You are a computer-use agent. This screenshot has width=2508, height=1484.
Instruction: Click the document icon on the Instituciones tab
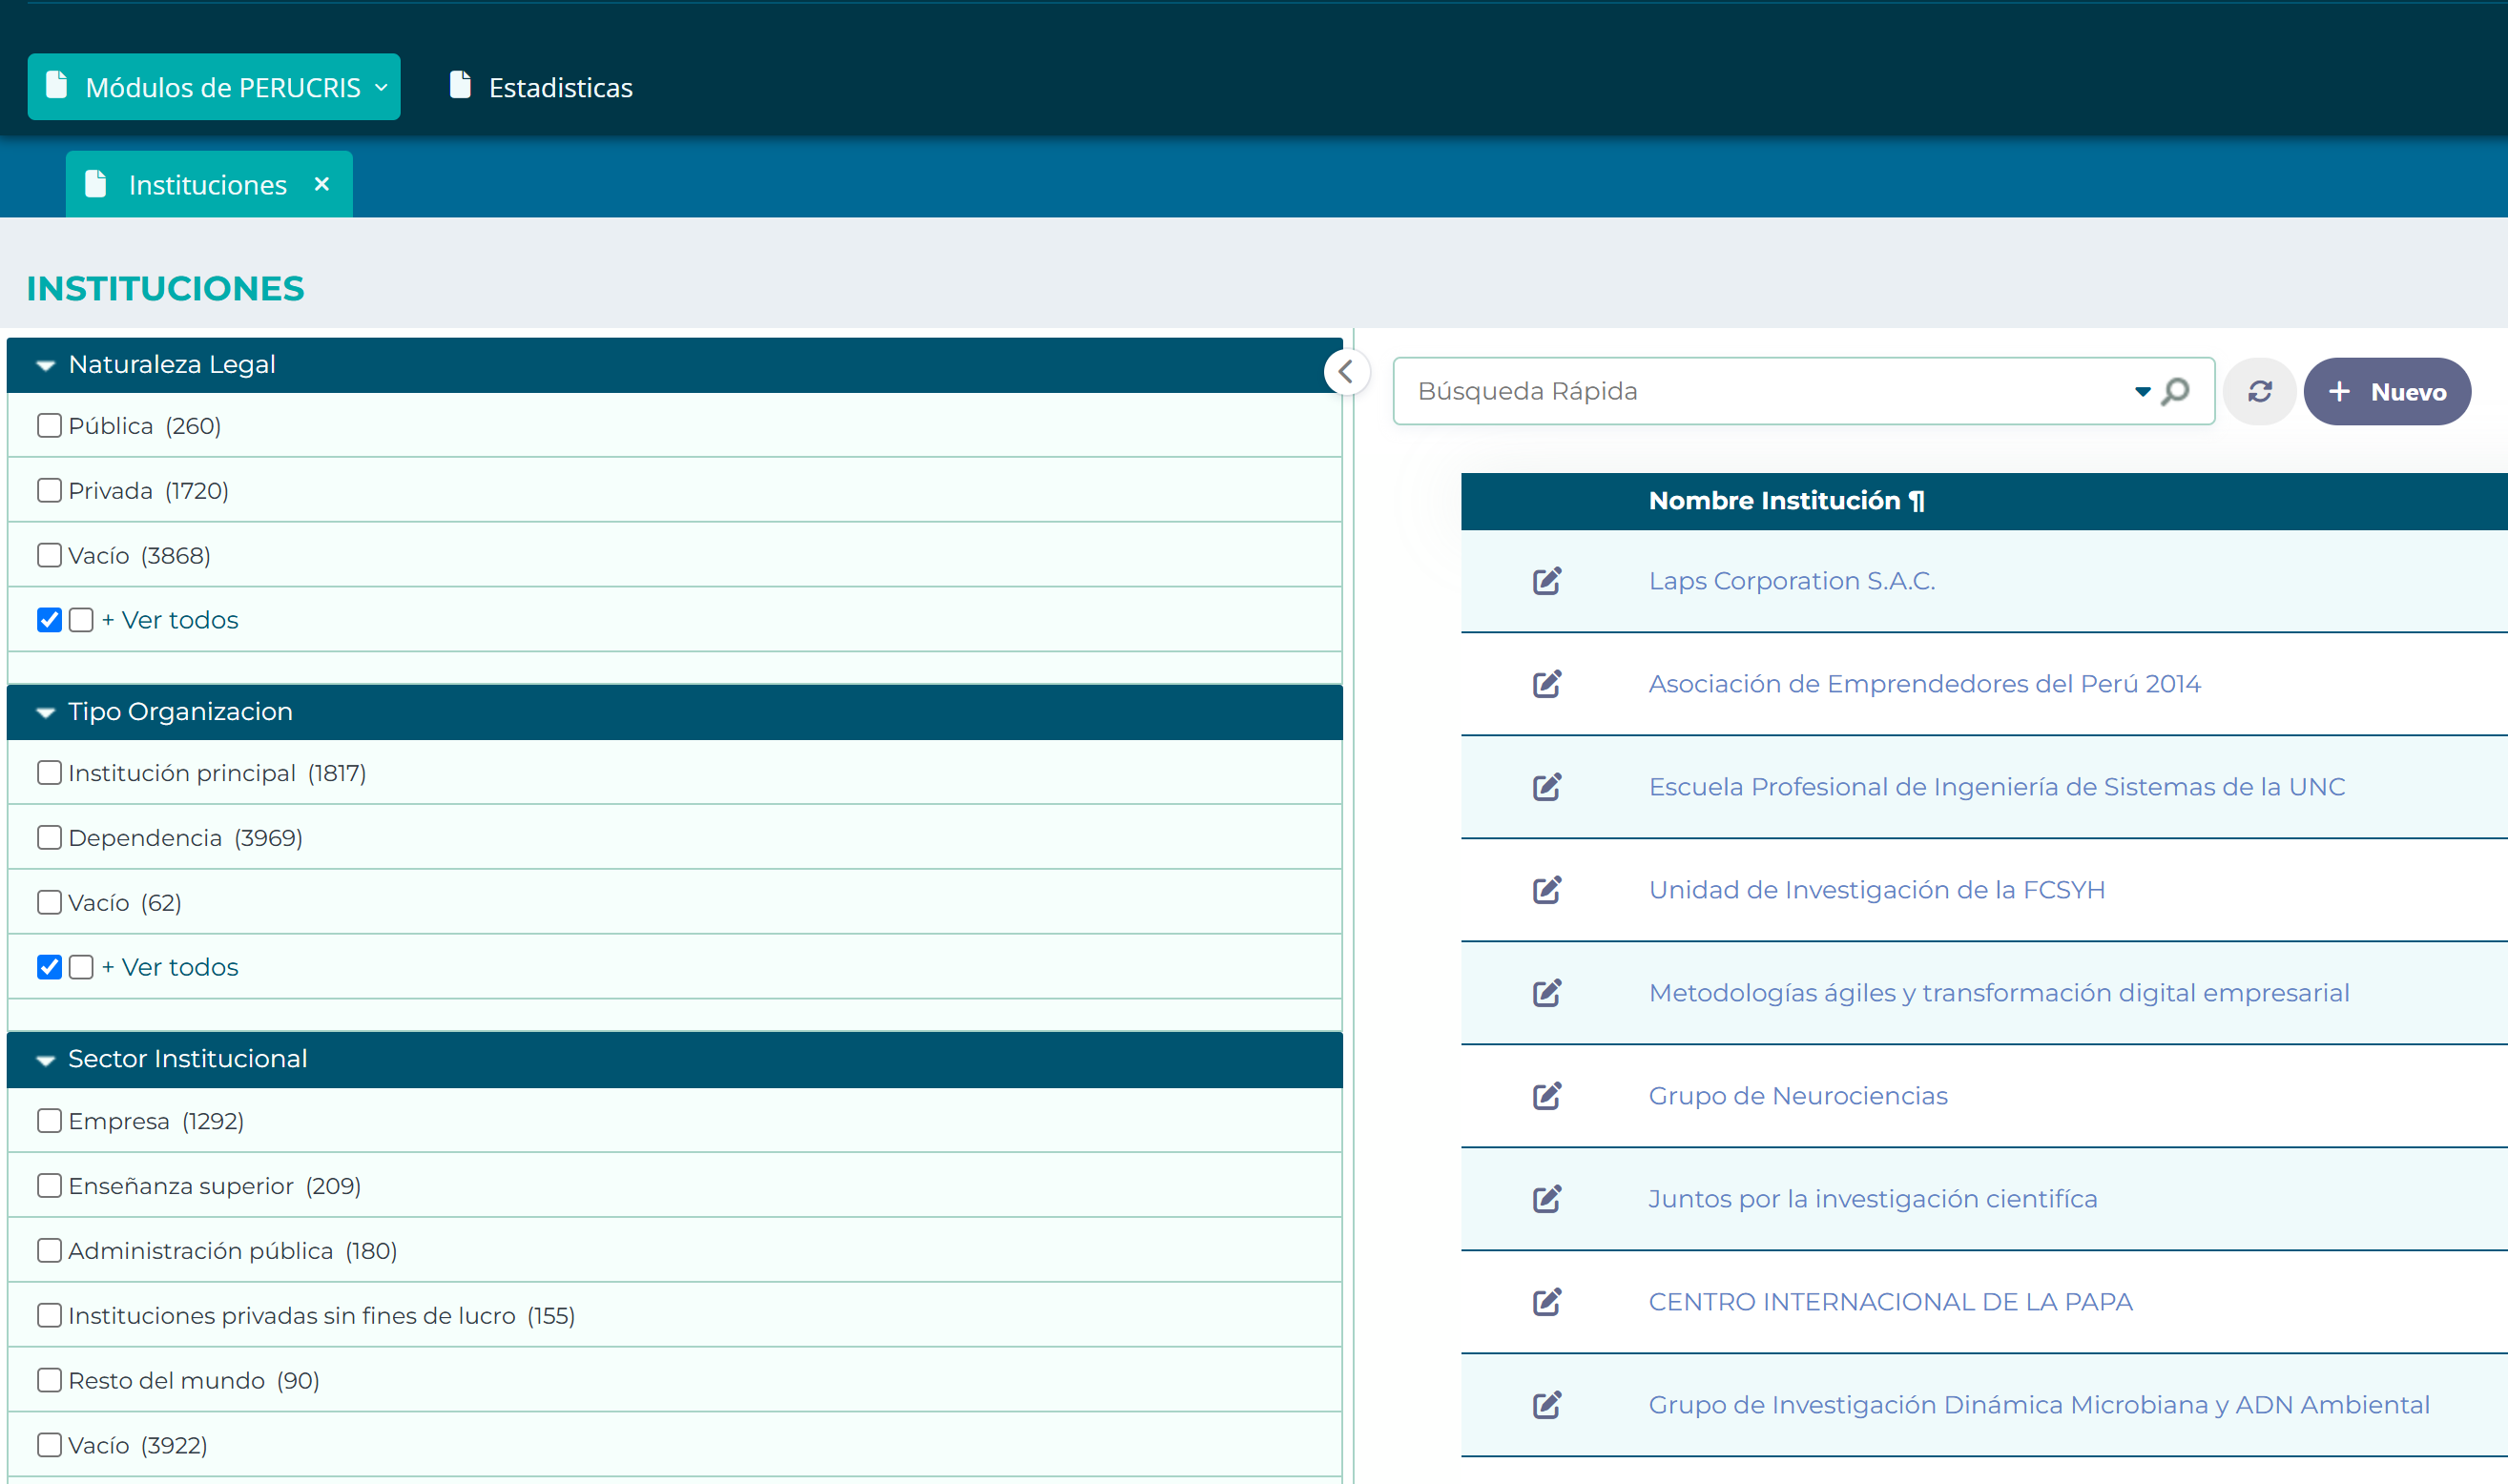(x=96, y=184)
